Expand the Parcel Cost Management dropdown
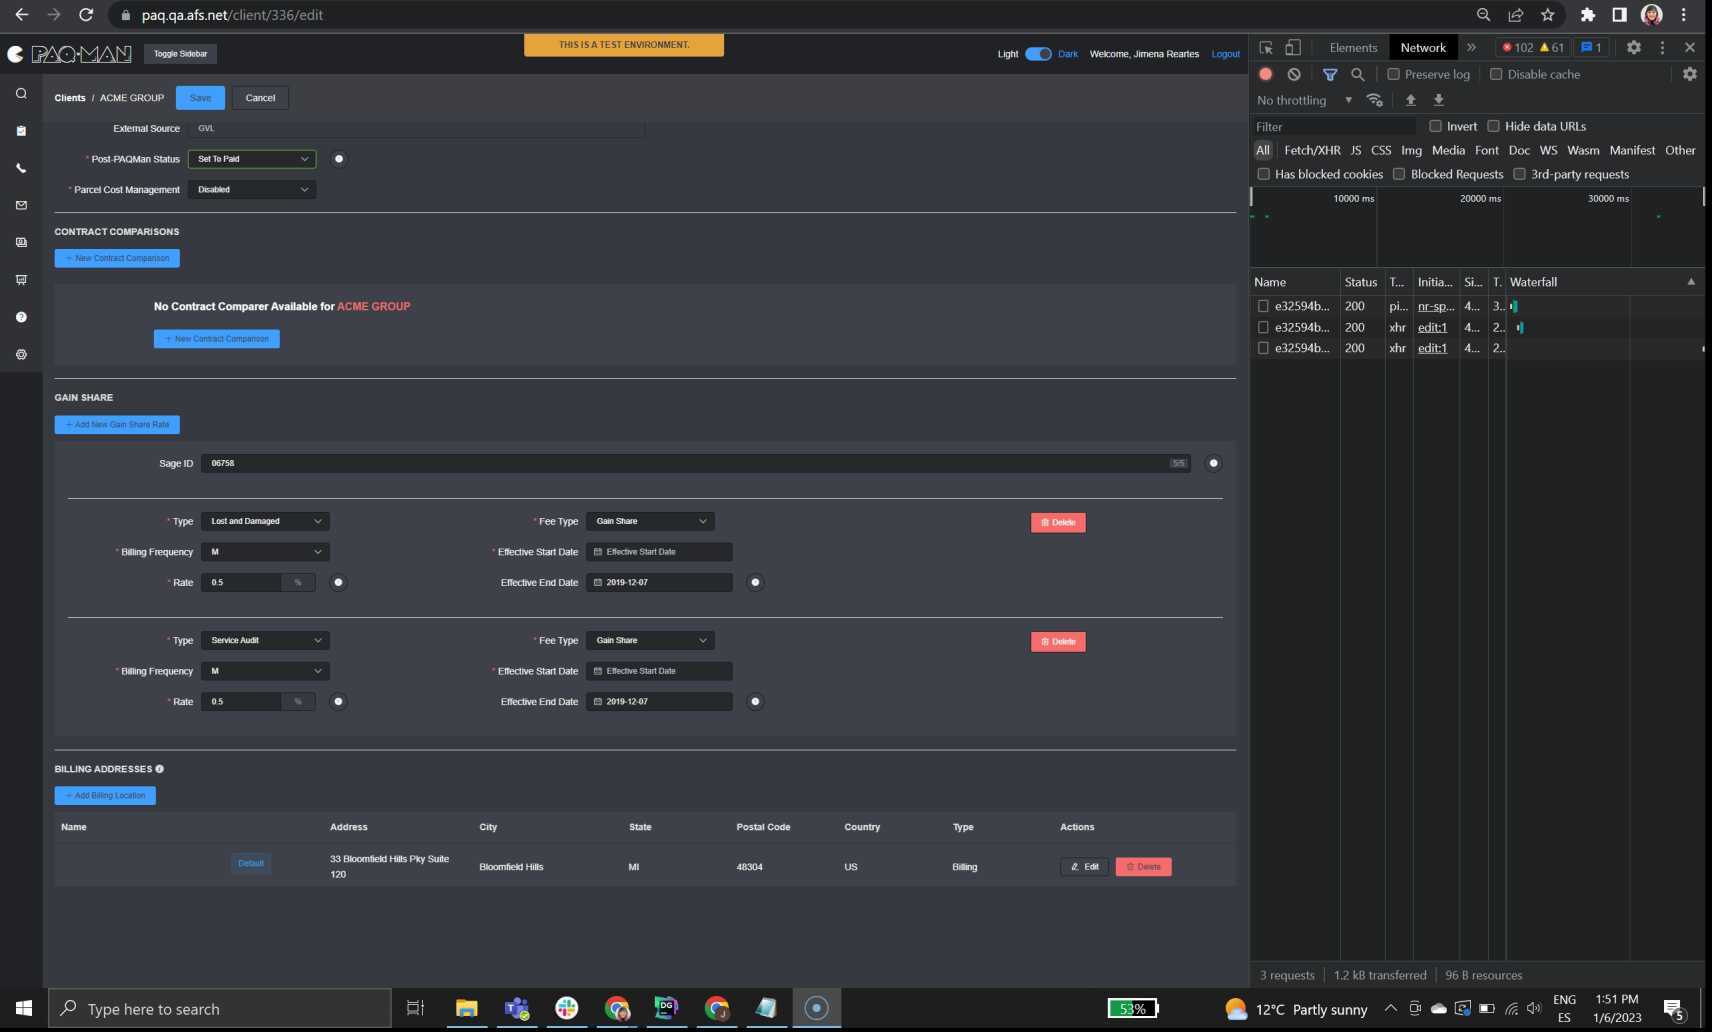The height and width of the screenshot is (1032, 1712). coord(251,189)
